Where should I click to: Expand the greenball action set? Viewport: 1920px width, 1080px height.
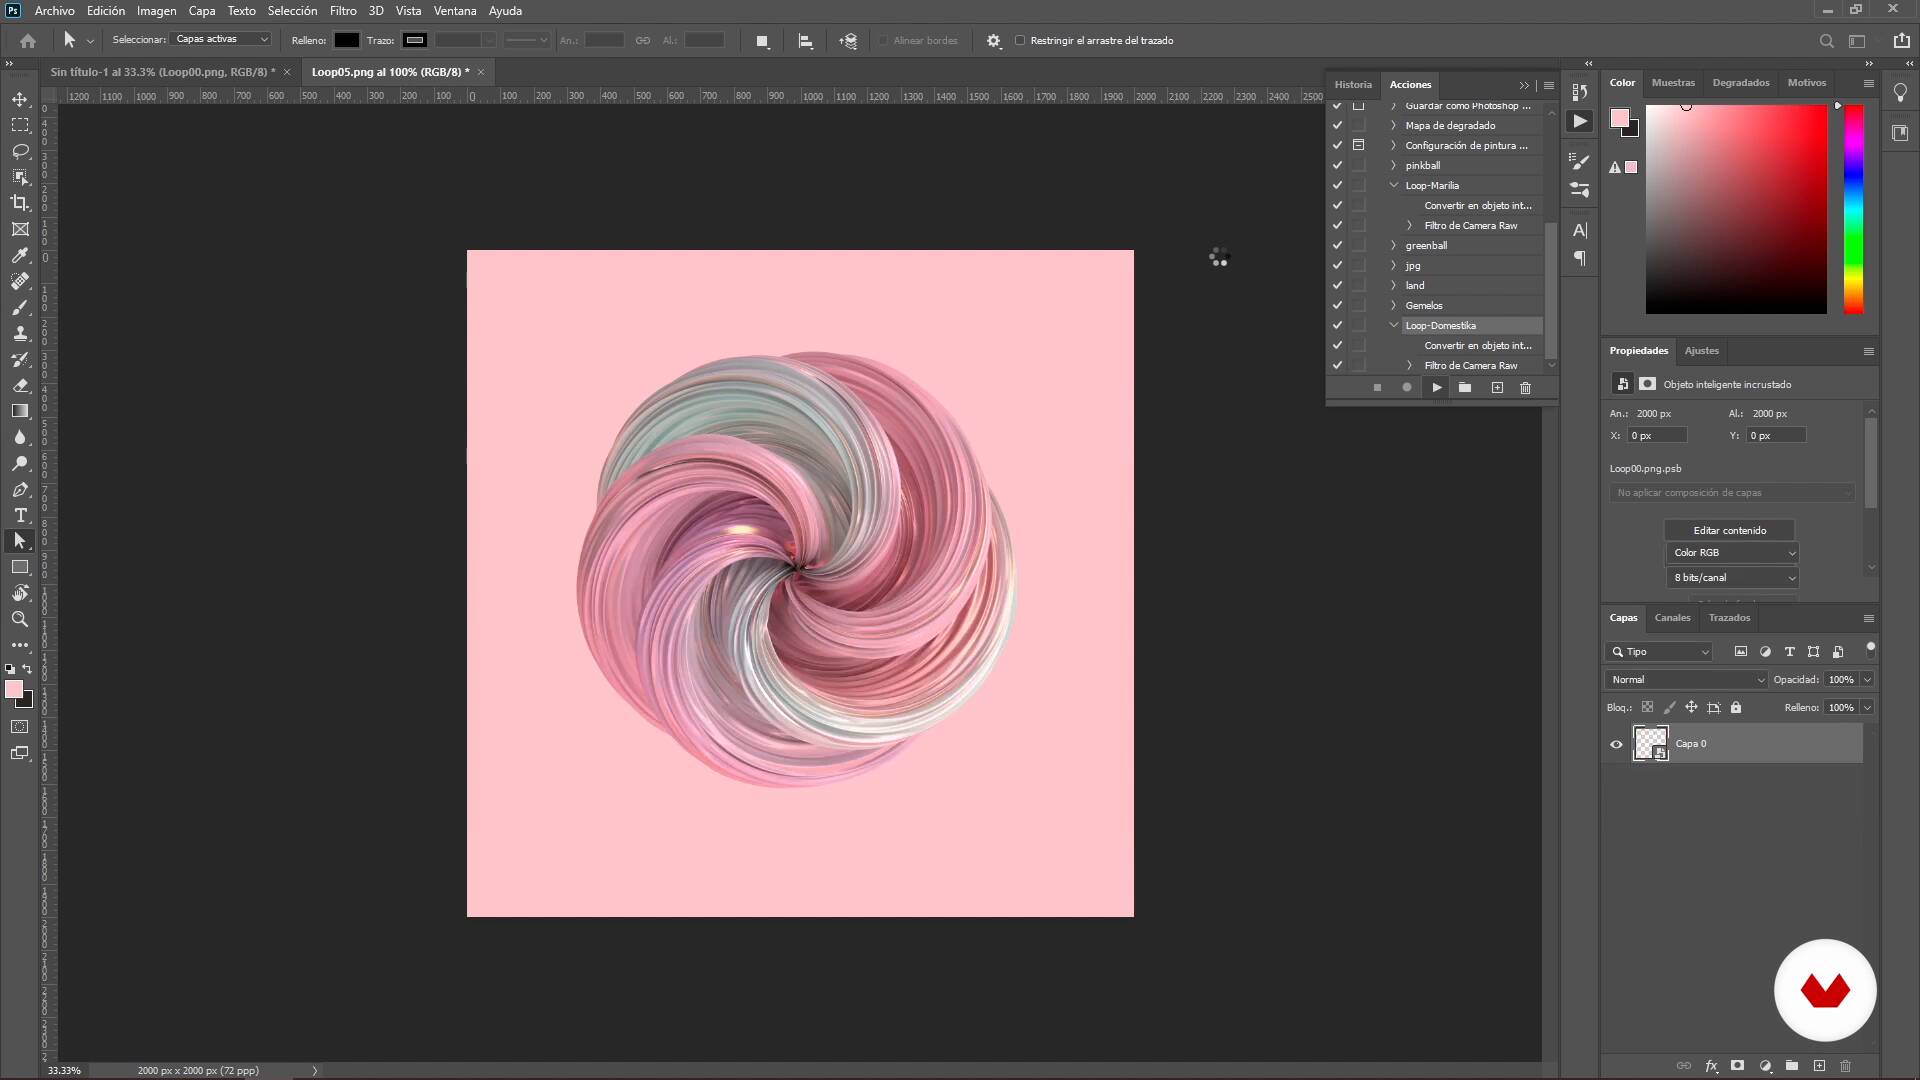1393,246
